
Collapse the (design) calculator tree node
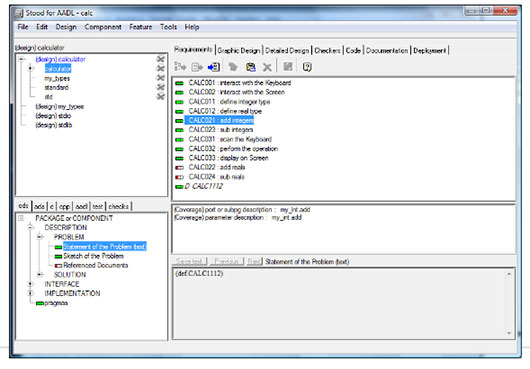tap(22, 59)
